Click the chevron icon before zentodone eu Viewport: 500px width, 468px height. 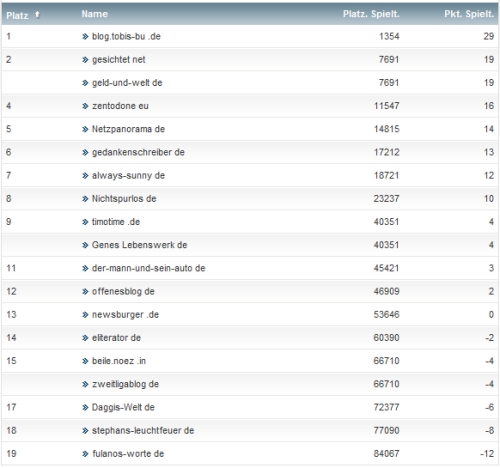pyautogui.click(x=85, y=106)
